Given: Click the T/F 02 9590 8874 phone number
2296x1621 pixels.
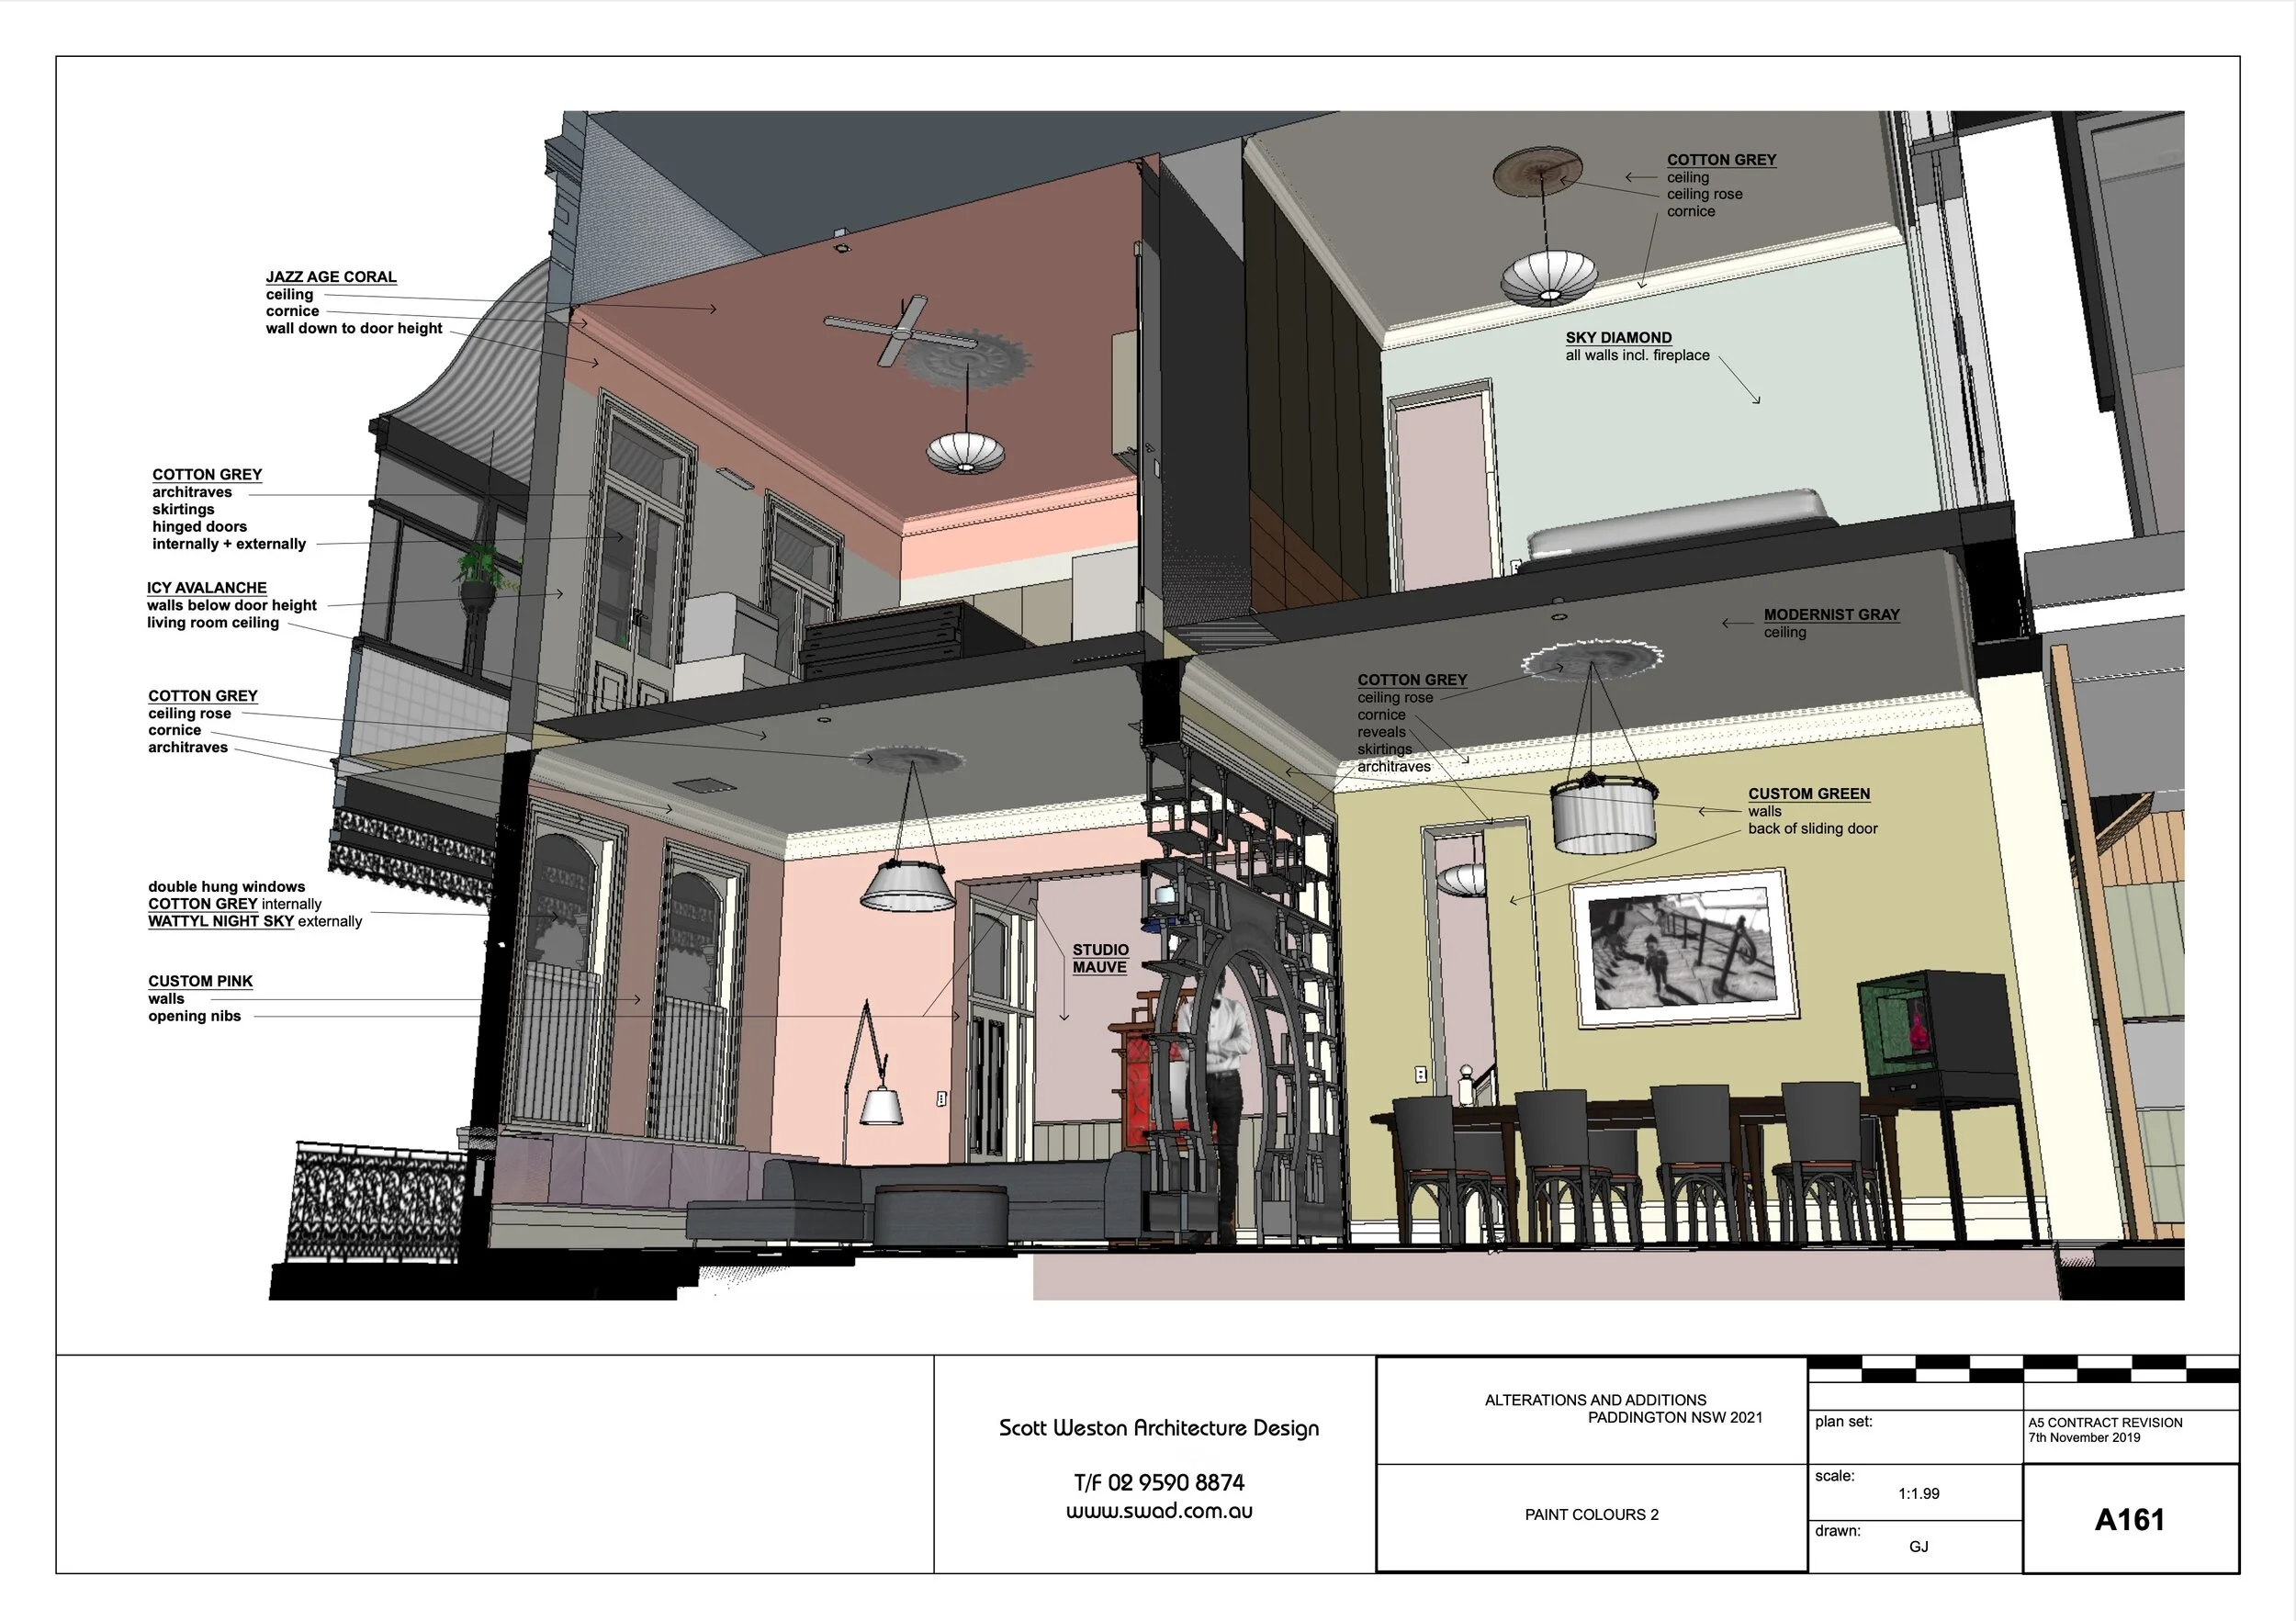Looking at the screenshot, I should pyautogui.click(x=1159, y=1482).
